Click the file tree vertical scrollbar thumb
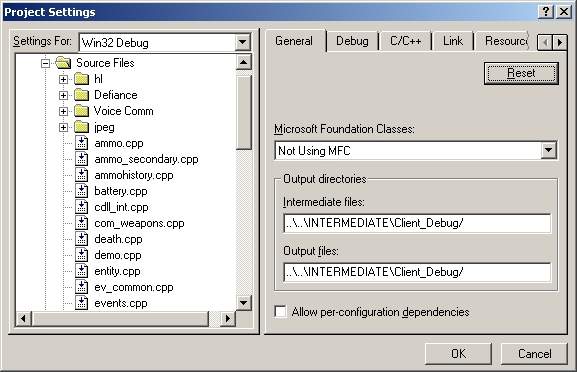The image size is (577, 372). click(x=243, y=112)
